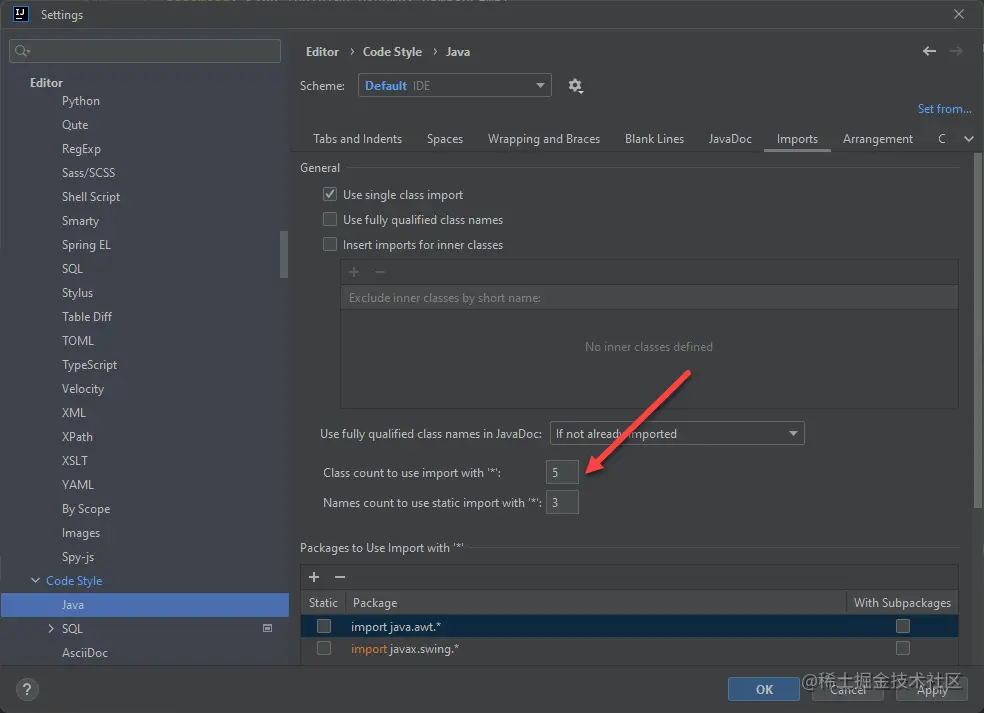Enable Use fully qualified class names
The width and height of the screenshot is (984, 713).
click(x=329, y=219)
